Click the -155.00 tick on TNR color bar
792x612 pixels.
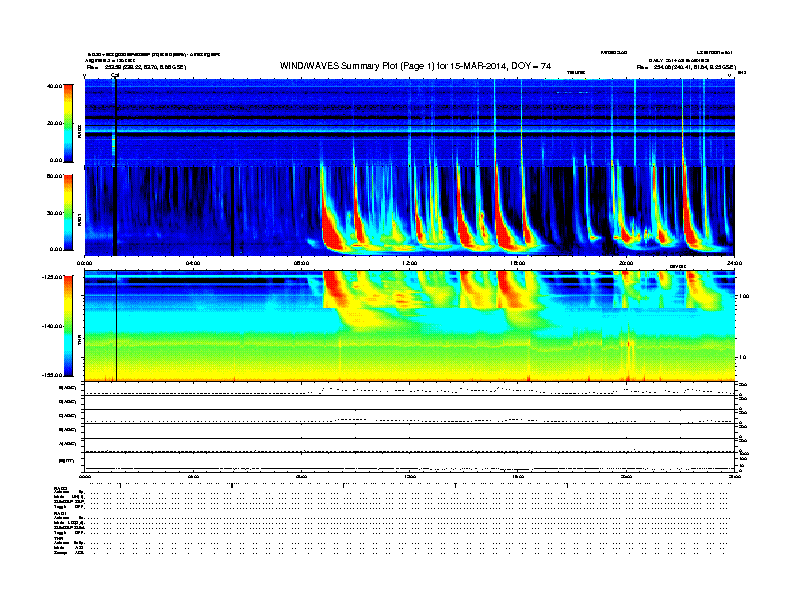[52, 375]
